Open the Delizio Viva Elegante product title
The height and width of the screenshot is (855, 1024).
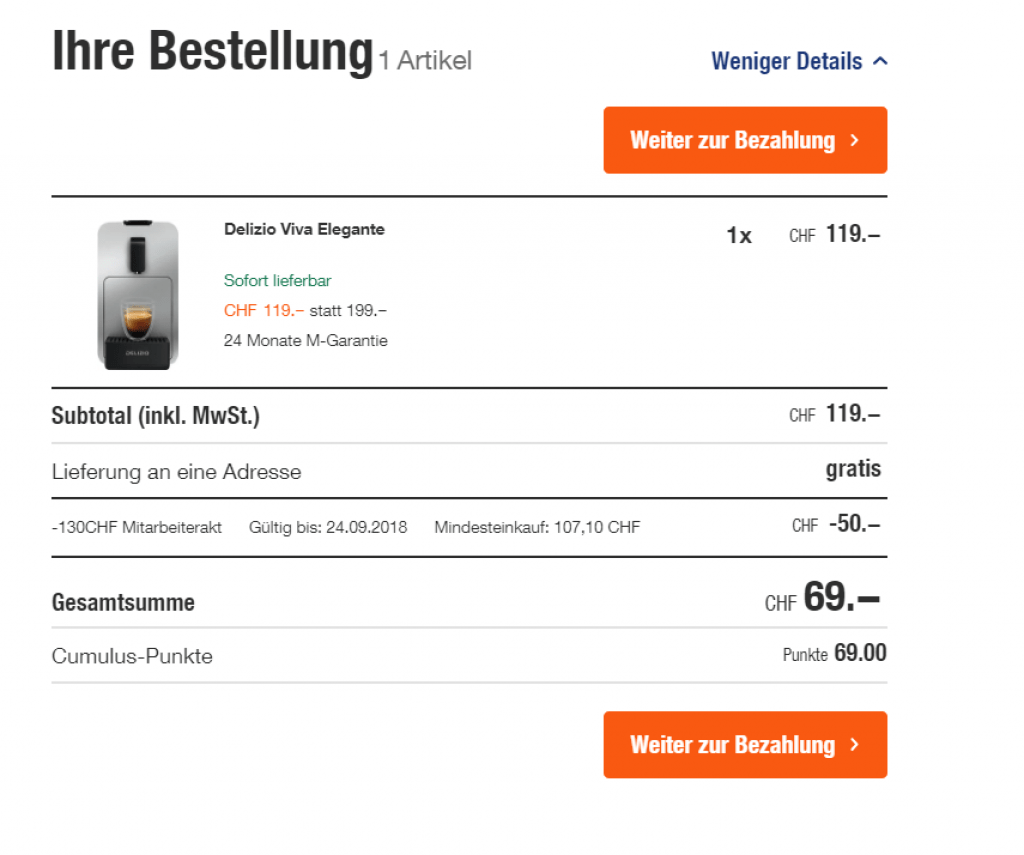click(304, 229)
